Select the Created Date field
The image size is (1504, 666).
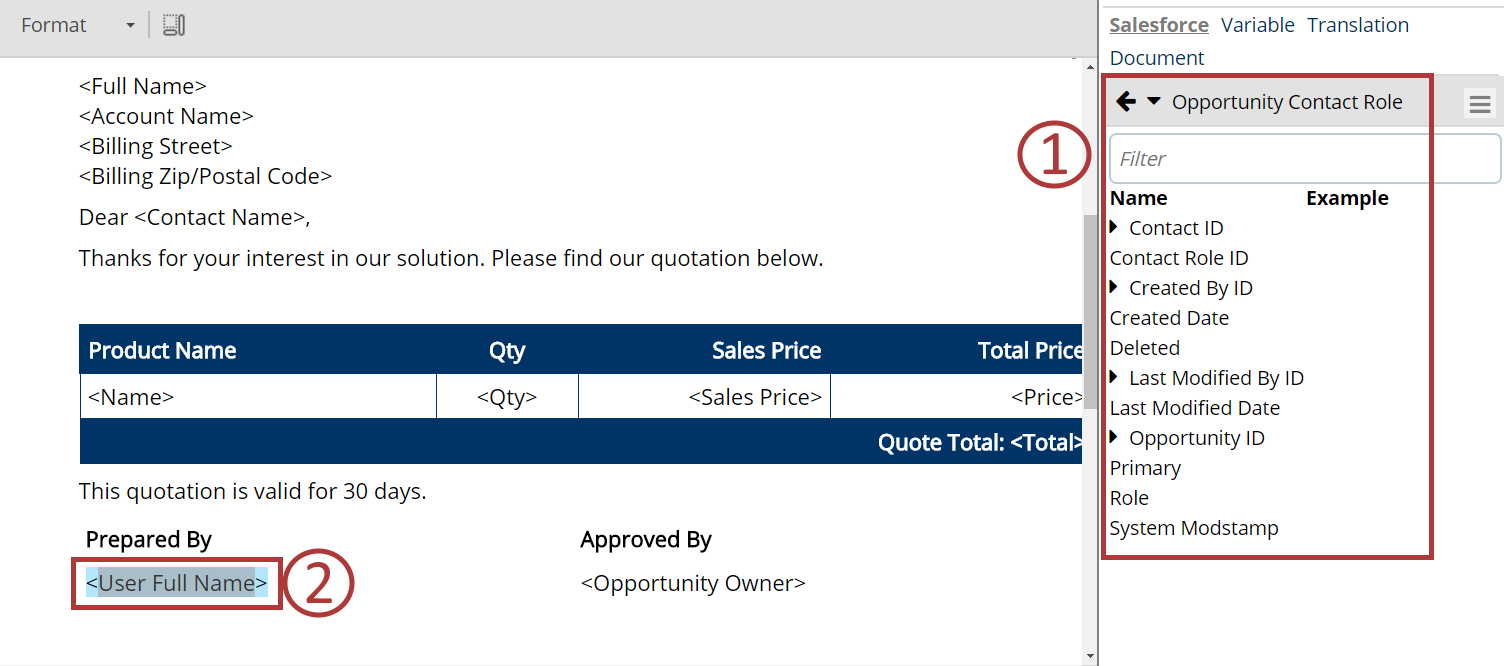pos(1168,317)
